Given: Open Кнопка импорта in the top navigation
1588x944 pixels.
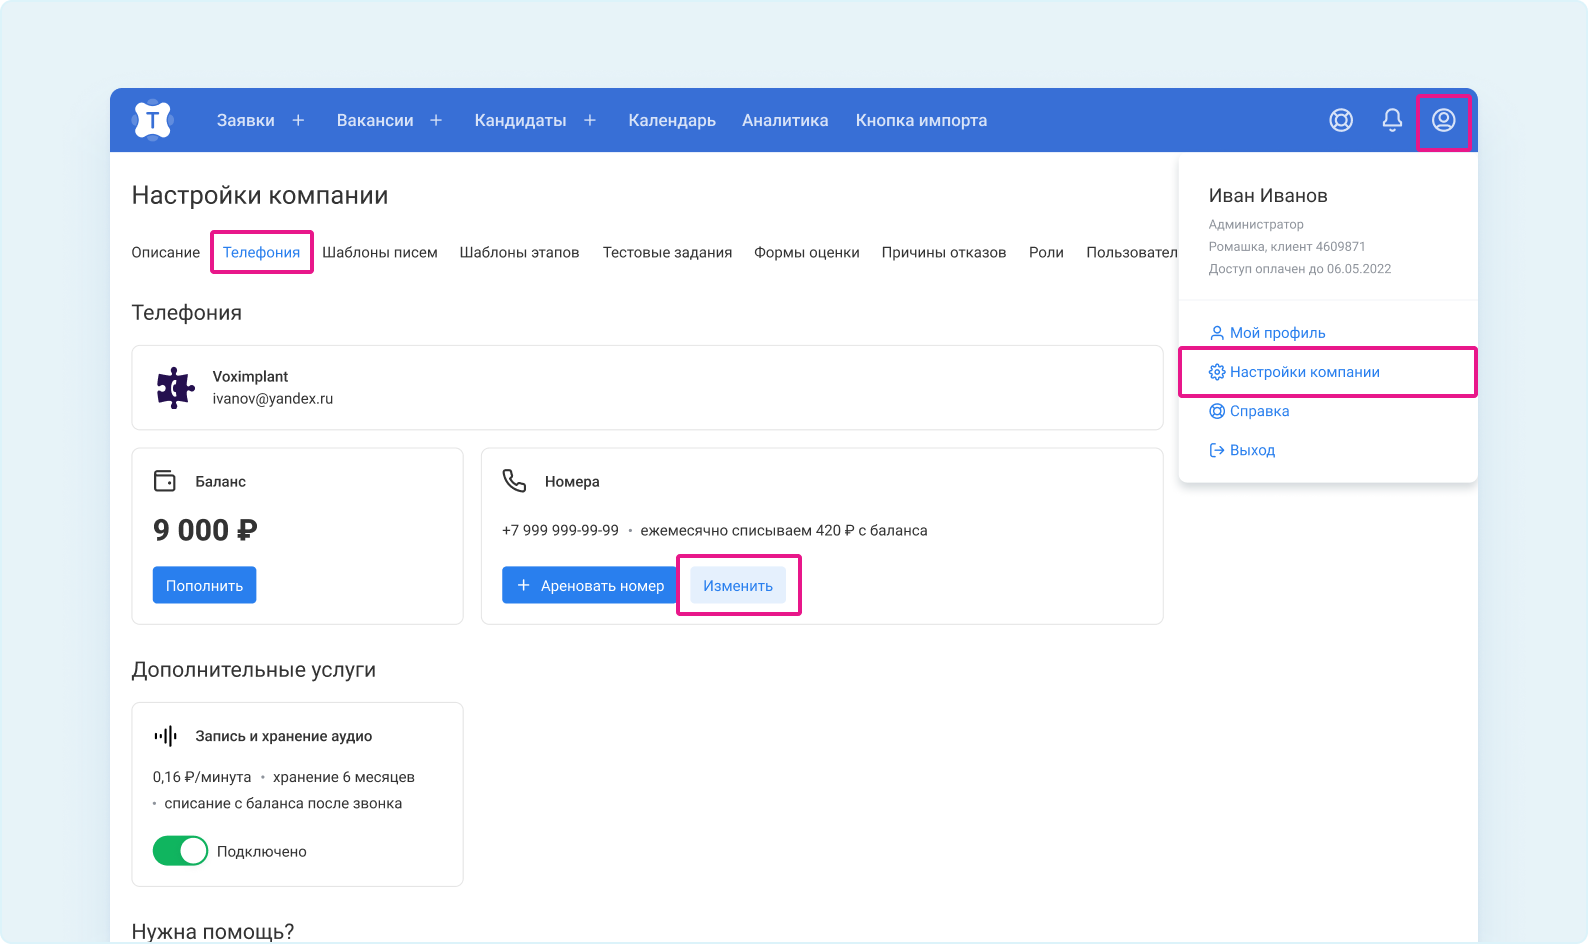Looking at the screenshot, I should 921,120.
